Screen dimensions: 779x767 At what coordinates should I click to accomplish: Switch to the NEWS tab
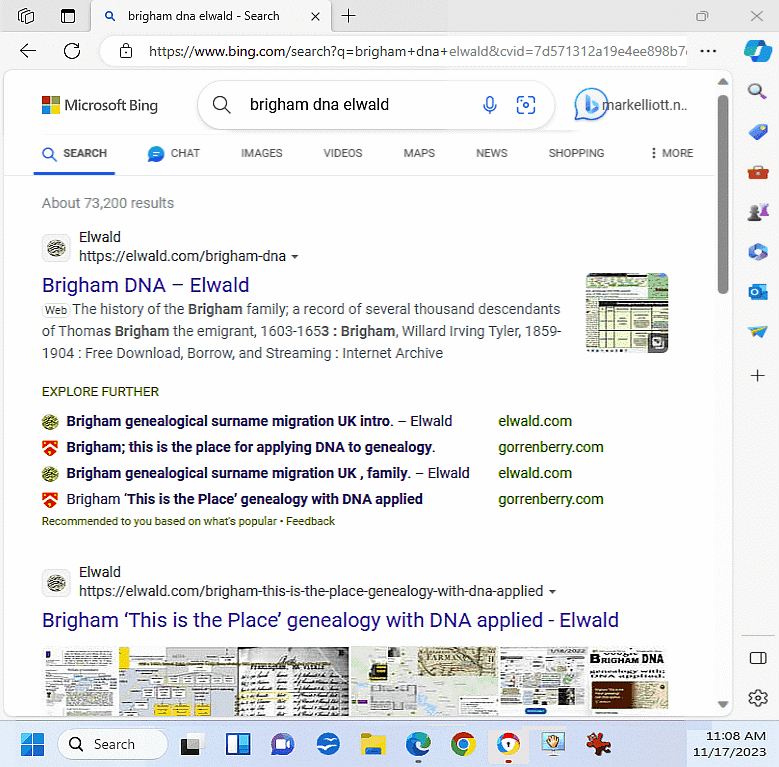click(x=491, y=153)
